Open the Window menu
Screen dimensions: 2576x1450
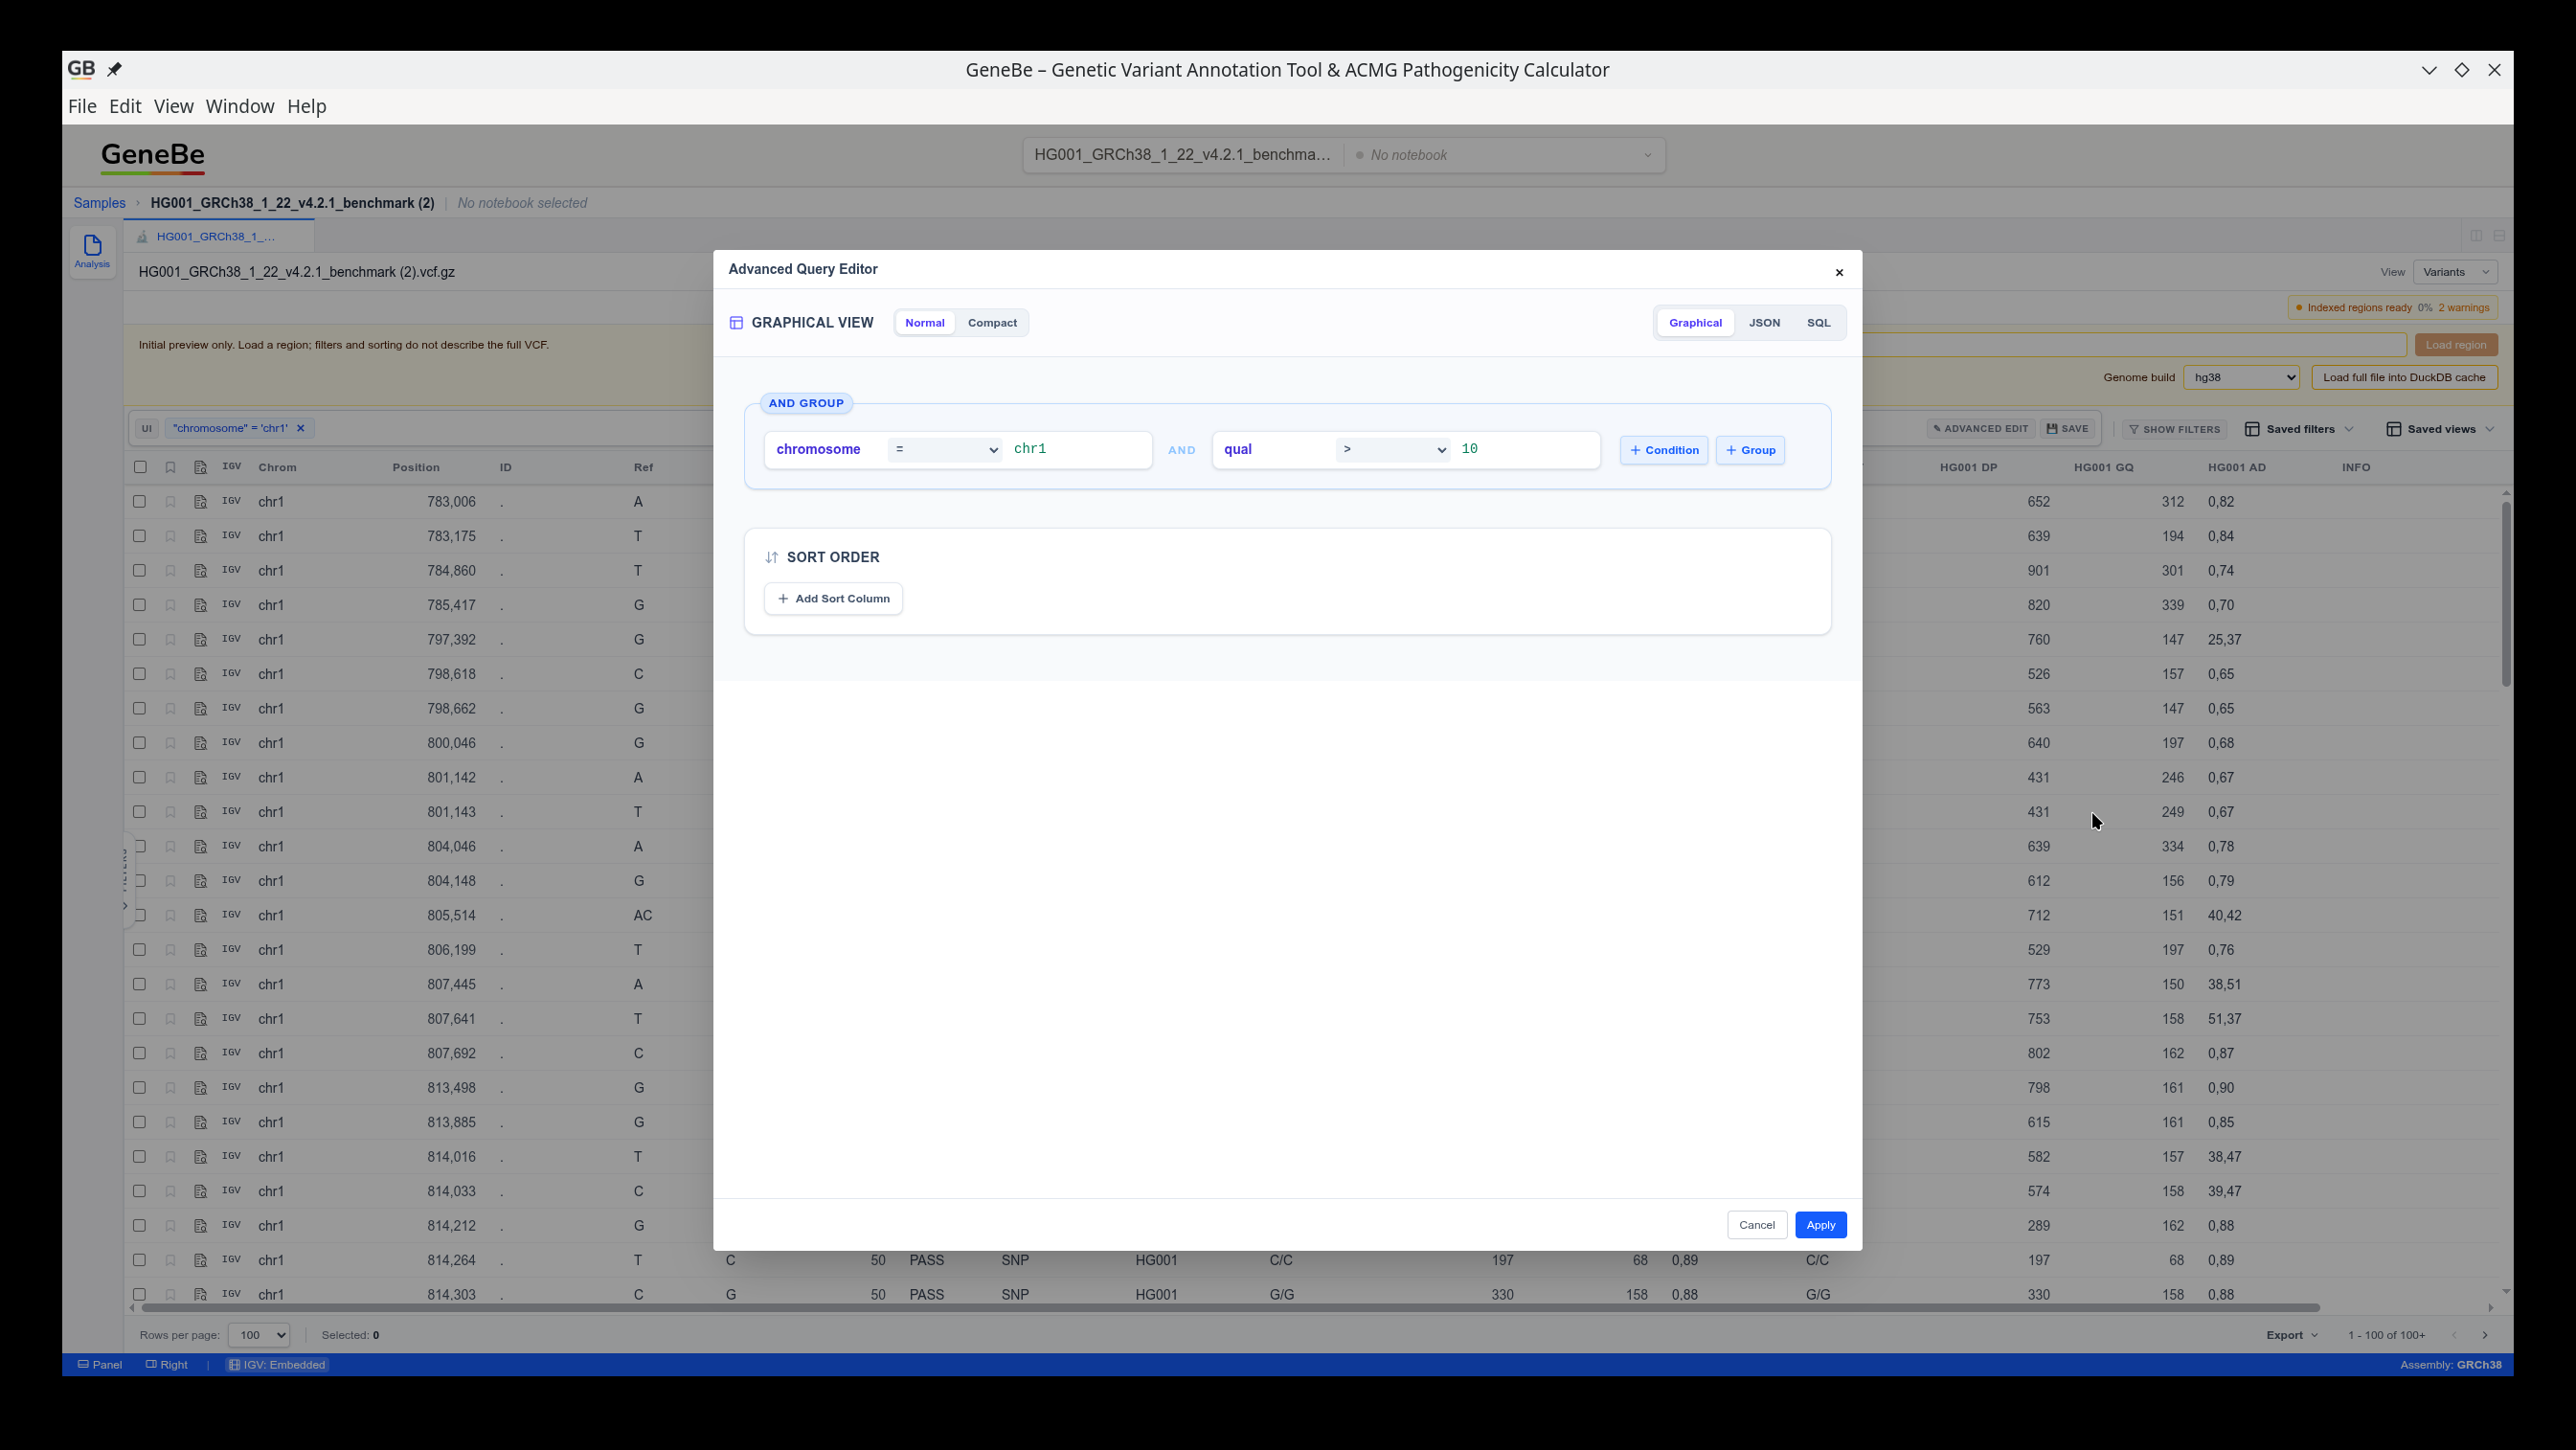point(240,106)
